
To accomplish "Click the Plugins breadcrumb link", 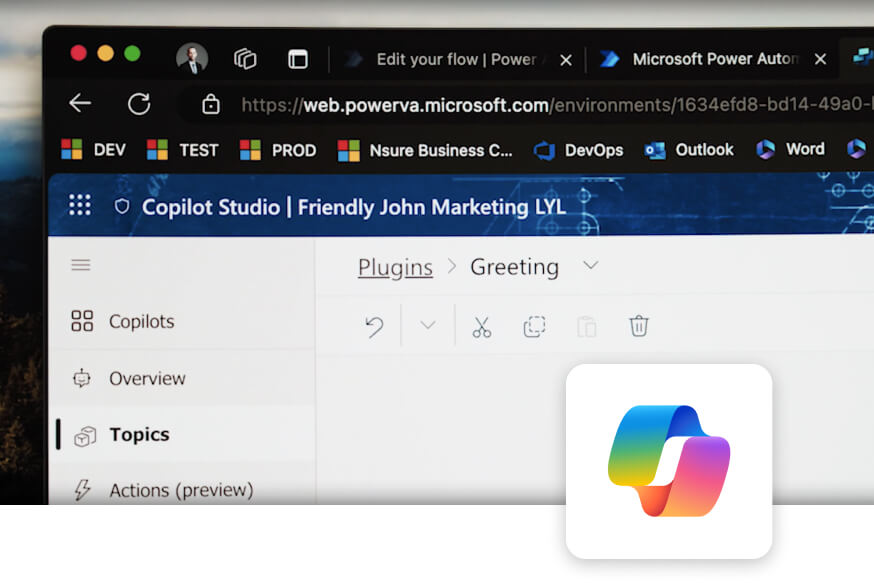I will pos(395,268).
